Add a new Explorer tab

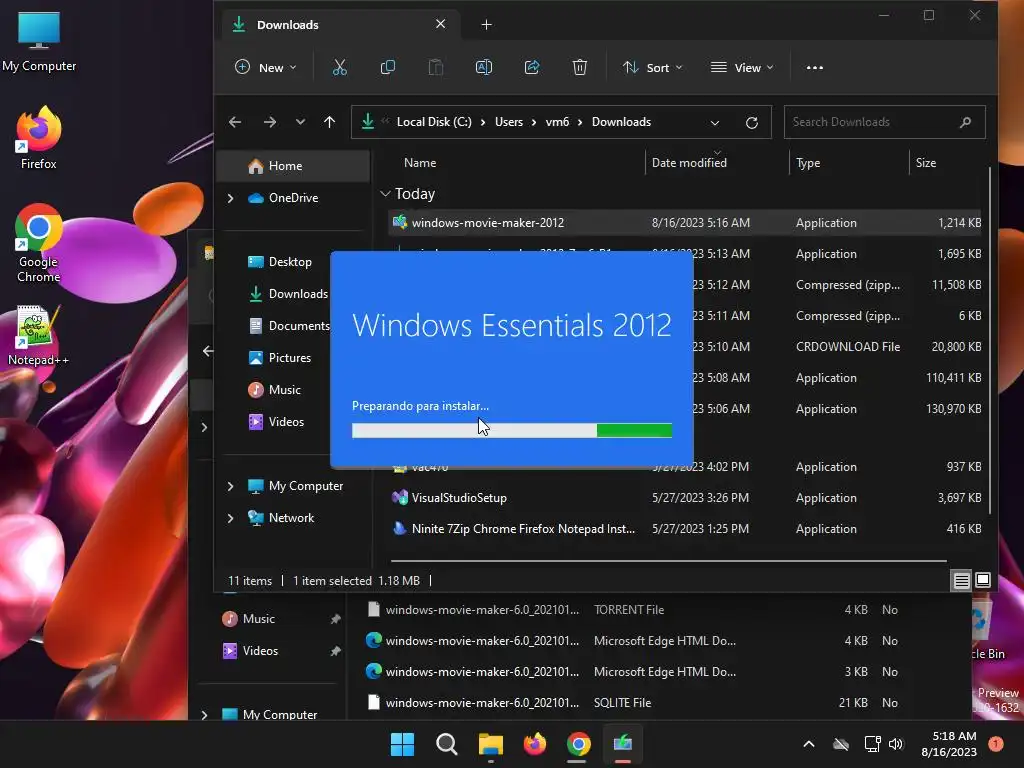pos(487,25)
